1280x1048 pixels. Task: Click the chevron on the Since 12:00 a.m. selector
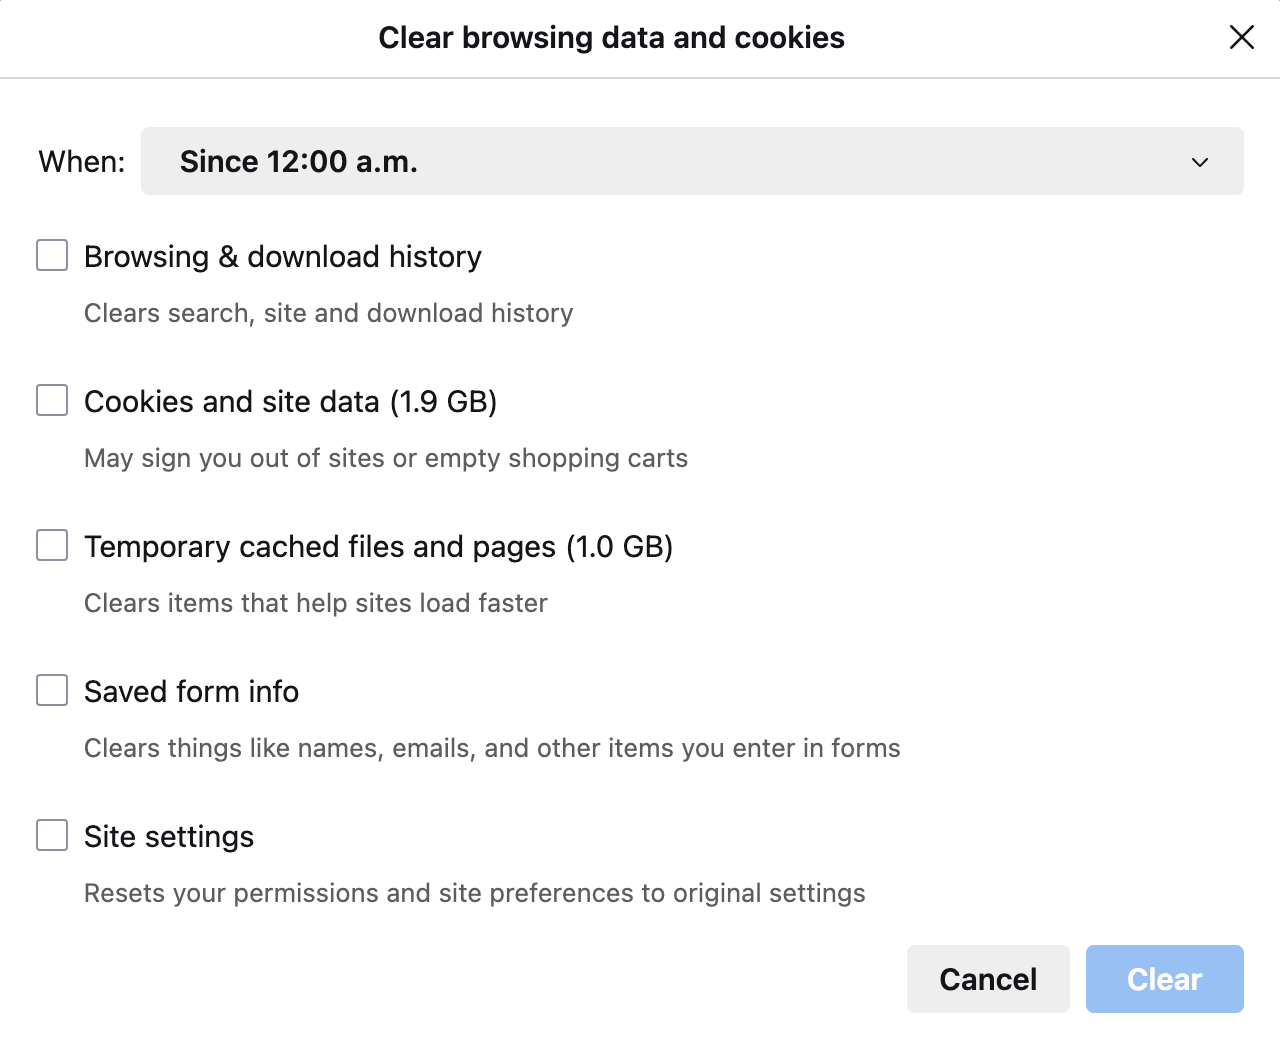1199,161
